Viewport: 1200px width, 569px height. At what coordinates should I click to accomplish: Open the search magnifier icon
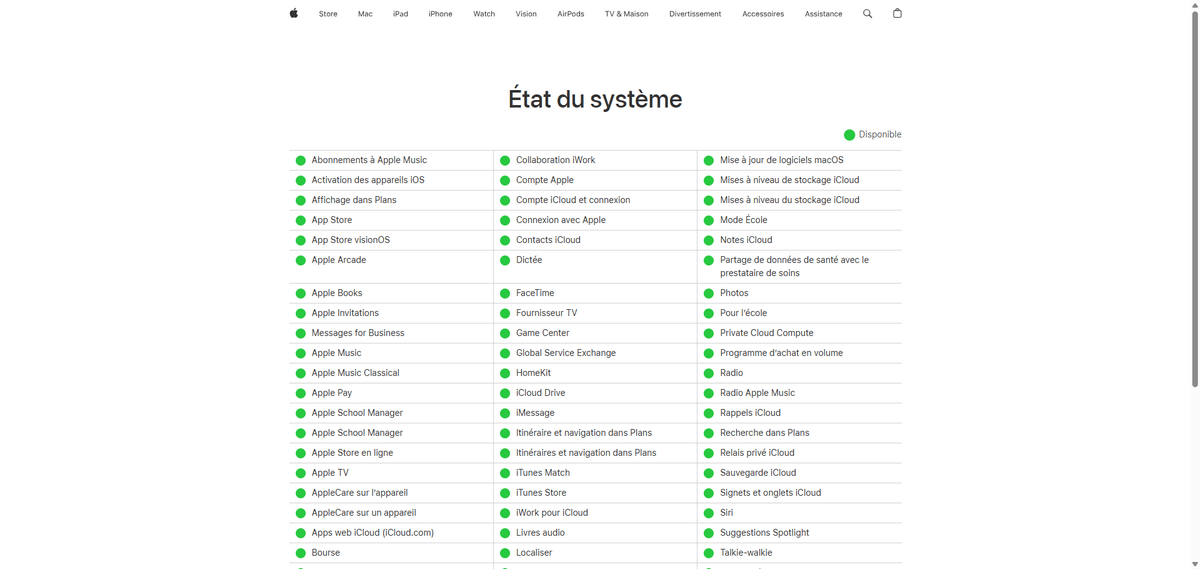click(867, 14)
